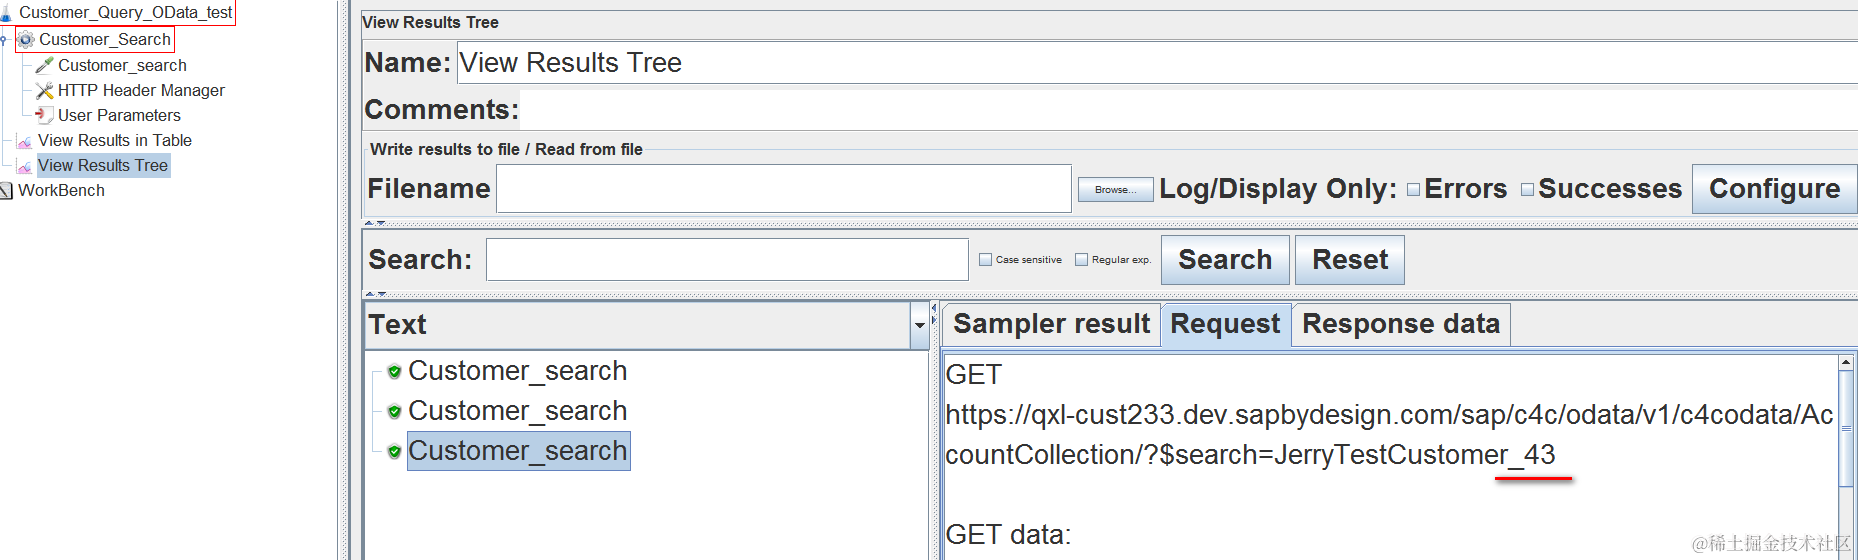Click the 'GET data:' line in request

click(x=1008, y=535)
